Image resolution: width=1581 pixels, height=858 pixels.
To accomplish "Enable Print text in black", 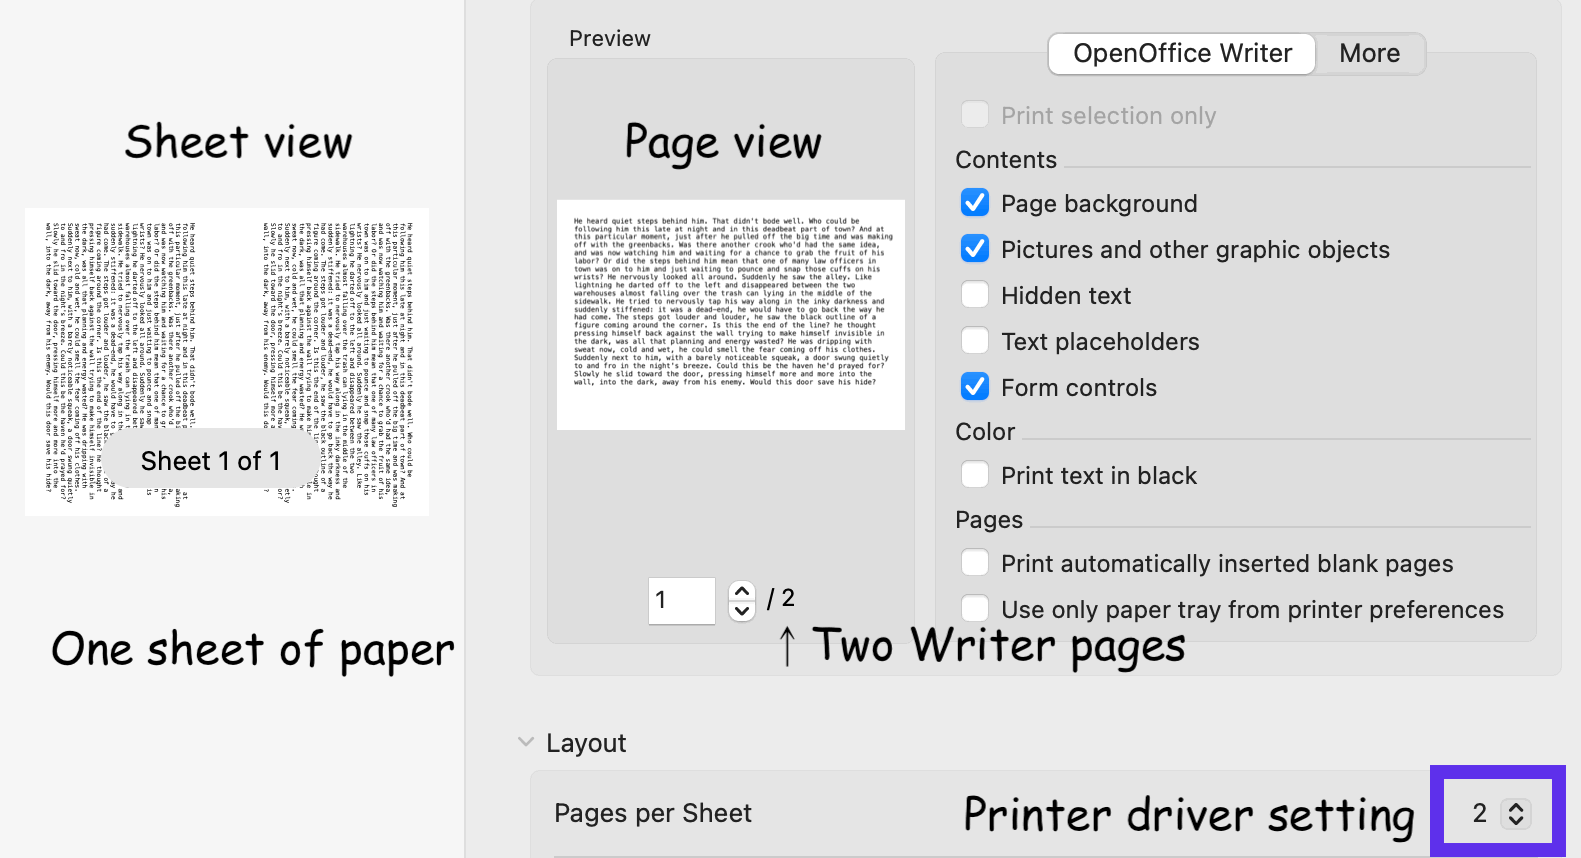I will (x=975, y=475).
